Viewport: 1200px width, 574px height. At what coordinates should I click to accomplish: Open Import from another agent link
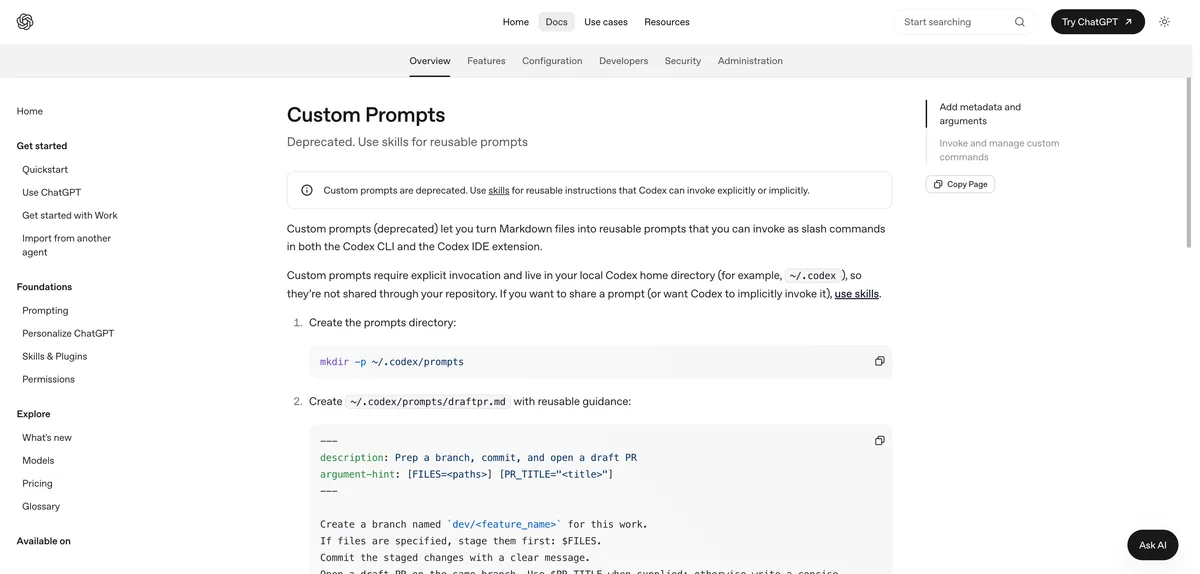tap(67, 245)
